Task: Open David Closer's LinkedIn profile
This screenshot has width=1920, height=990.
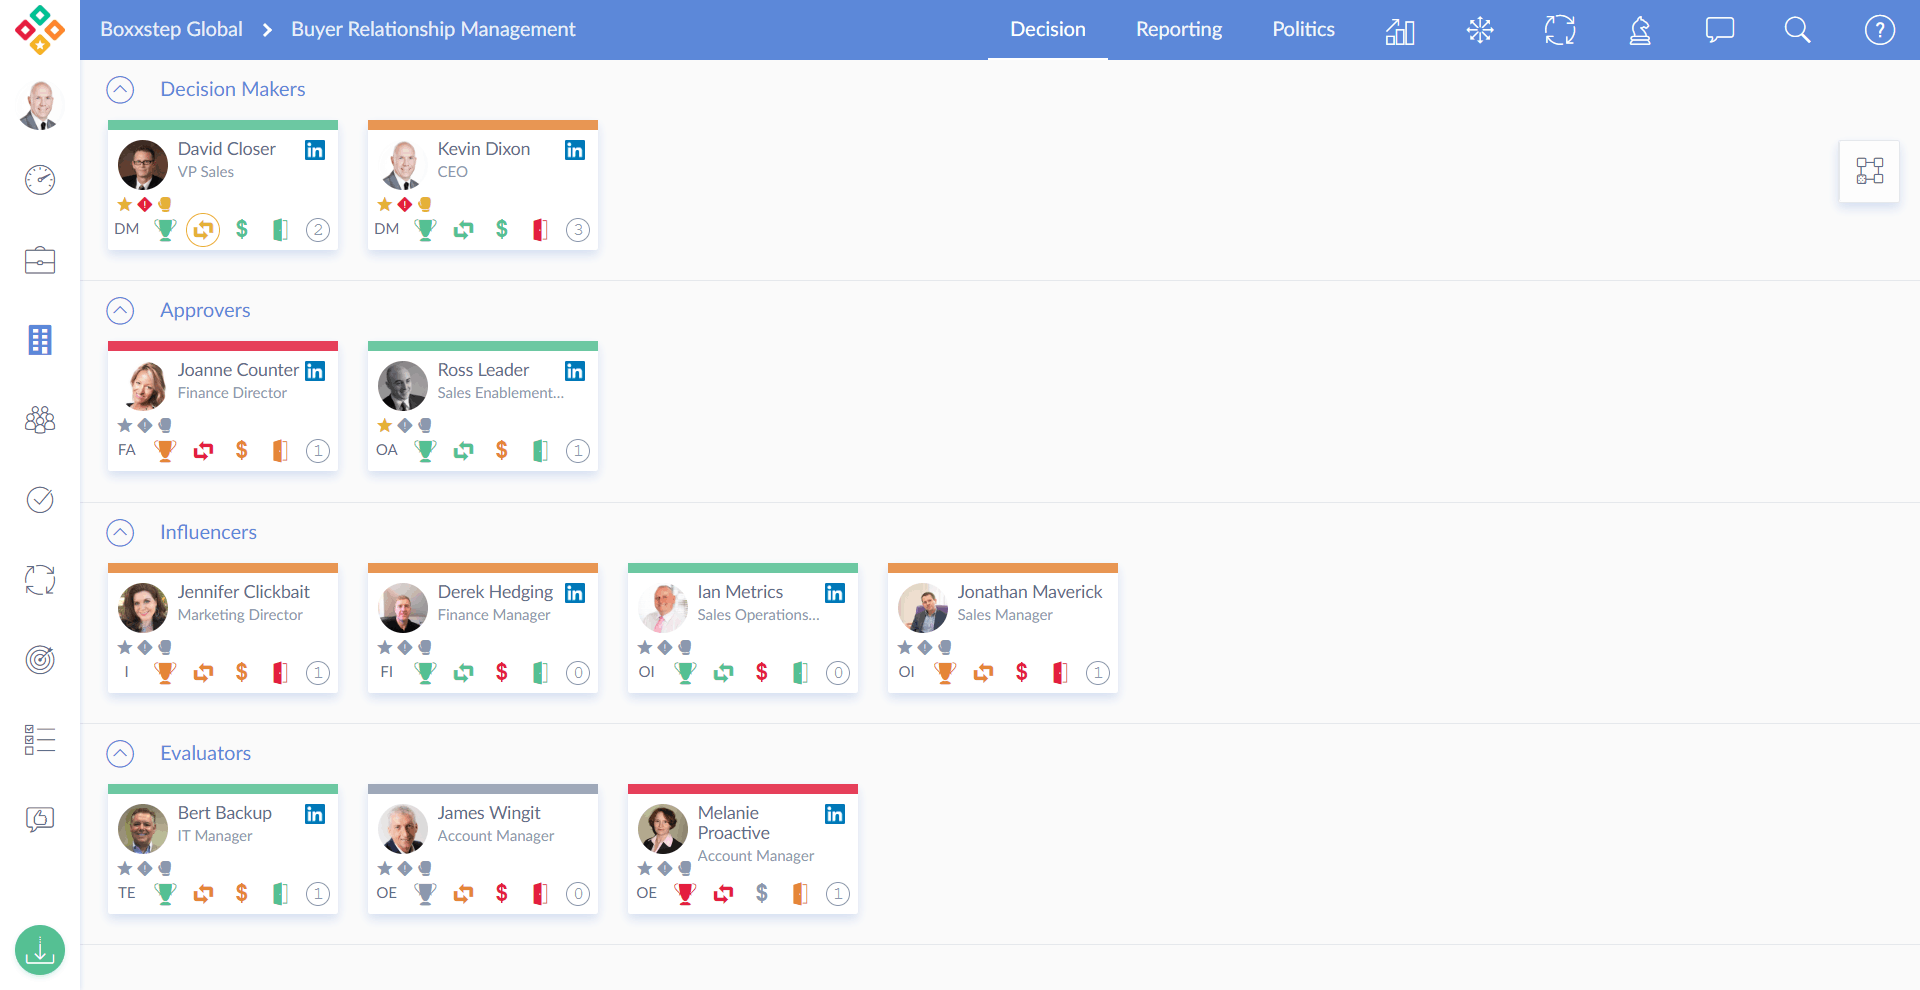Action: point(315,150)
